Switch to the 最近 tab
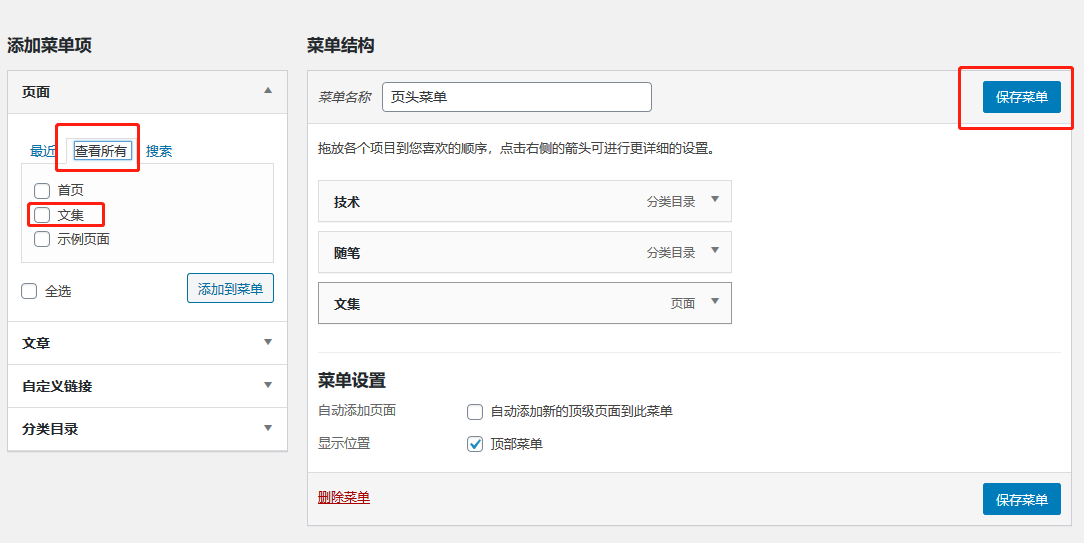Image resolution: width=1084 pixels, height=543 pixels. [43, 151]
